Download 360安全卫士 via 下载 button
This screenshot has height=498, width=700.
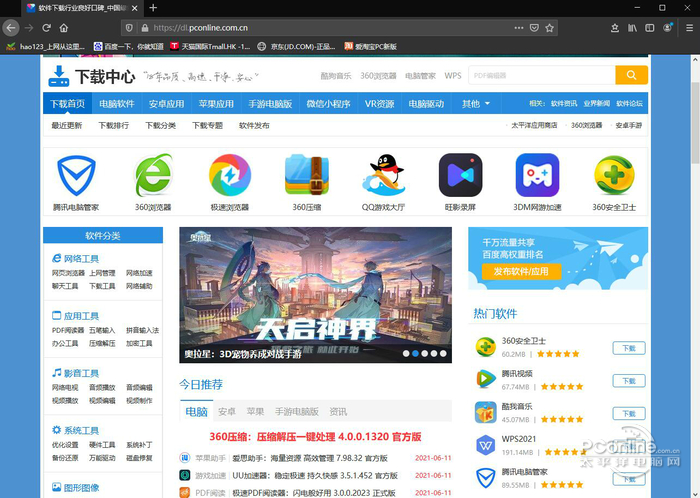(629, 348)
